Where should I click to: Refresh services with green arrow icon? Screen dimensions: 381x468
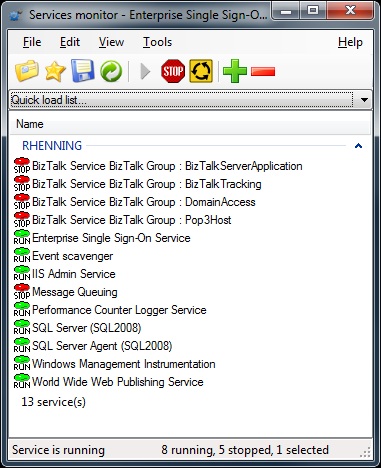point(111,71)
